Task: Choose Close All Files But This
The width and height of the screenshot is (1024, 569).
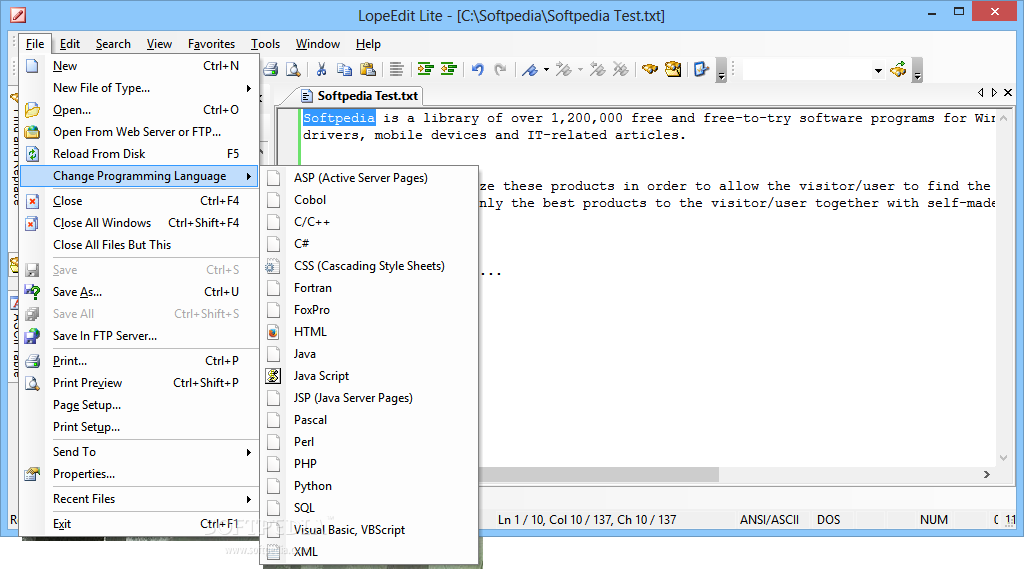Action: pyautogui.click(x=112, y=245)
